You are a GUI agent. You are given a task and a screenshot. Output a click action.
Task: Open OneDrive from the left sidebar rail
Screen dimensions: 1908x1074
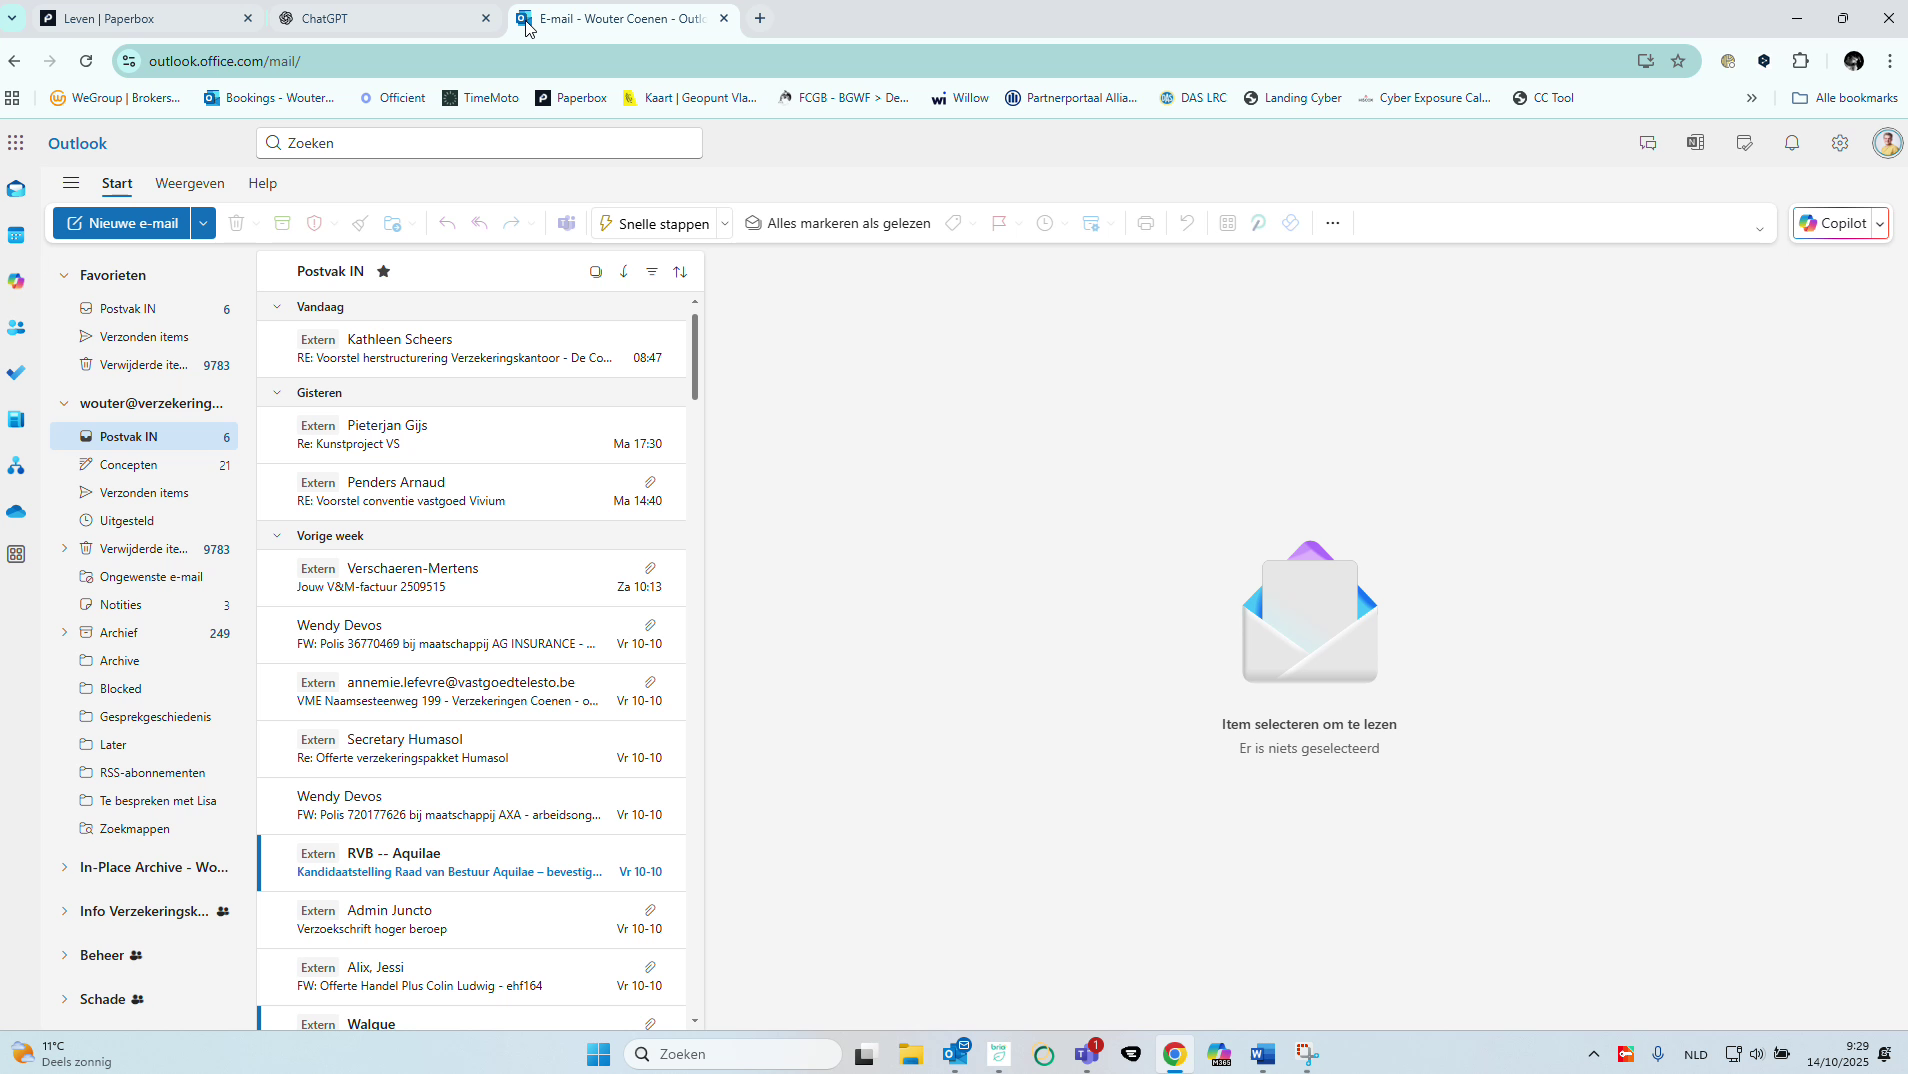(x=16, y=511)
